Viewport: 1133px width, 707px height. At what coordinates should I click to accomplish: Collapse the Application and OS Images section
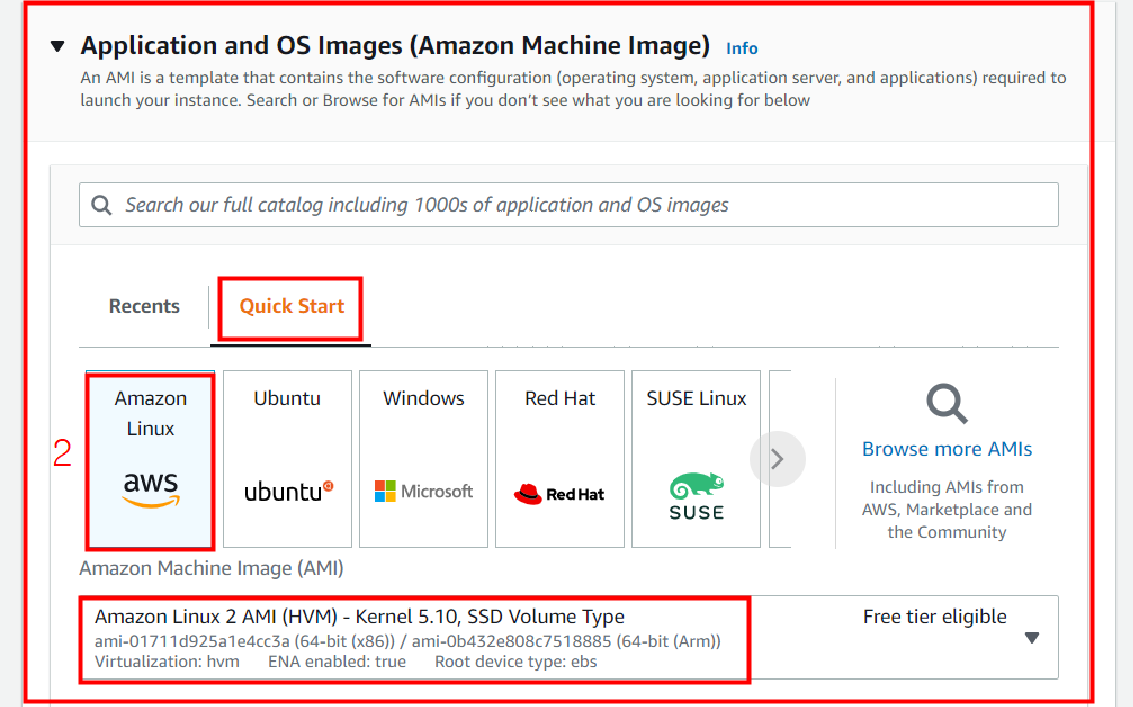(x=58, y=47)
